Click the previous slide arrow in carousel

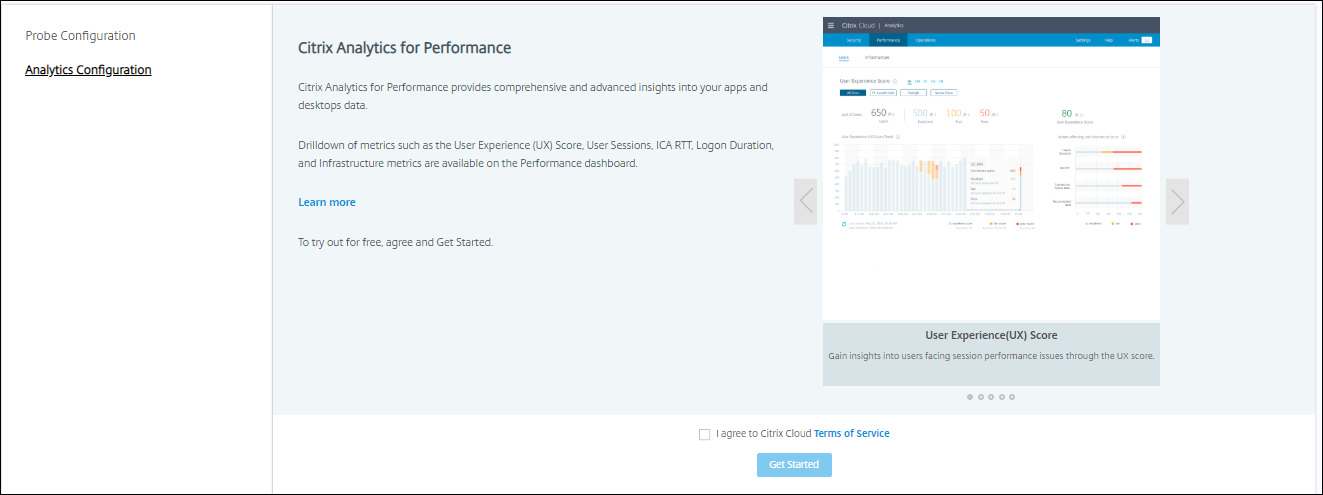[x=806, y=202]
